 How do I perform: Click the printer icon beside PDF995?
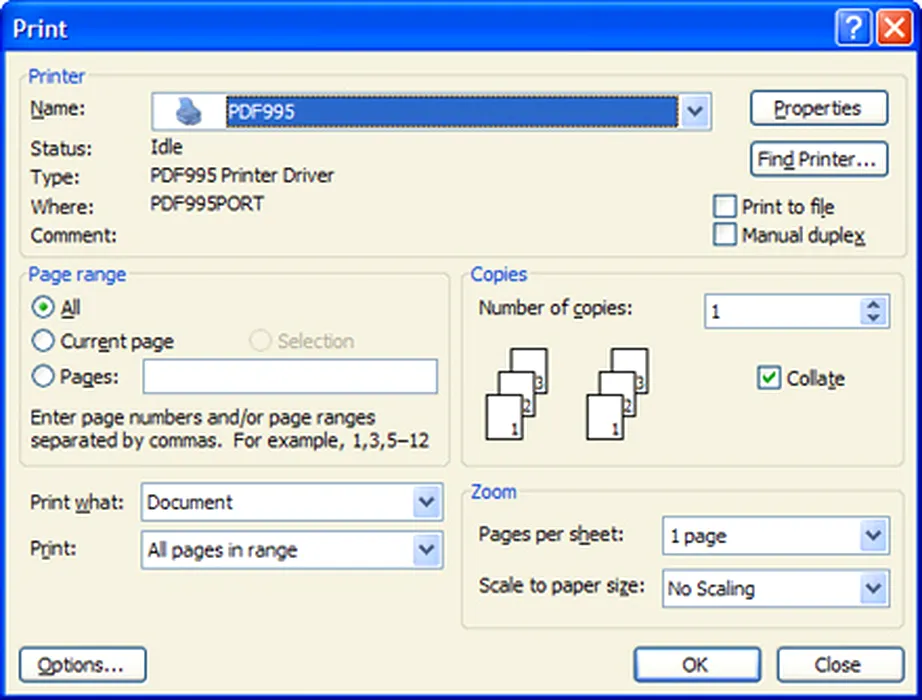(189, 111)
